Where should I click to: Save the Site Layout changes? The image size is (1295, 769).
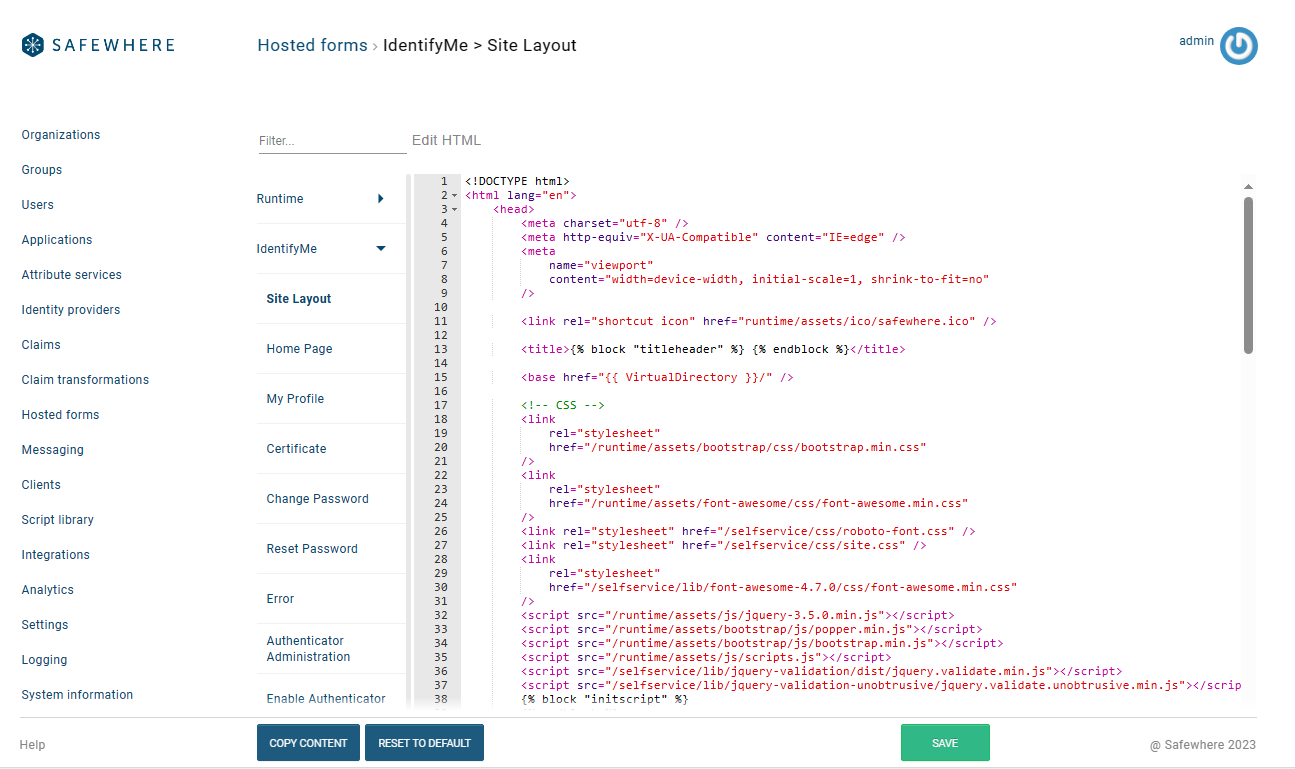[944, 743]
